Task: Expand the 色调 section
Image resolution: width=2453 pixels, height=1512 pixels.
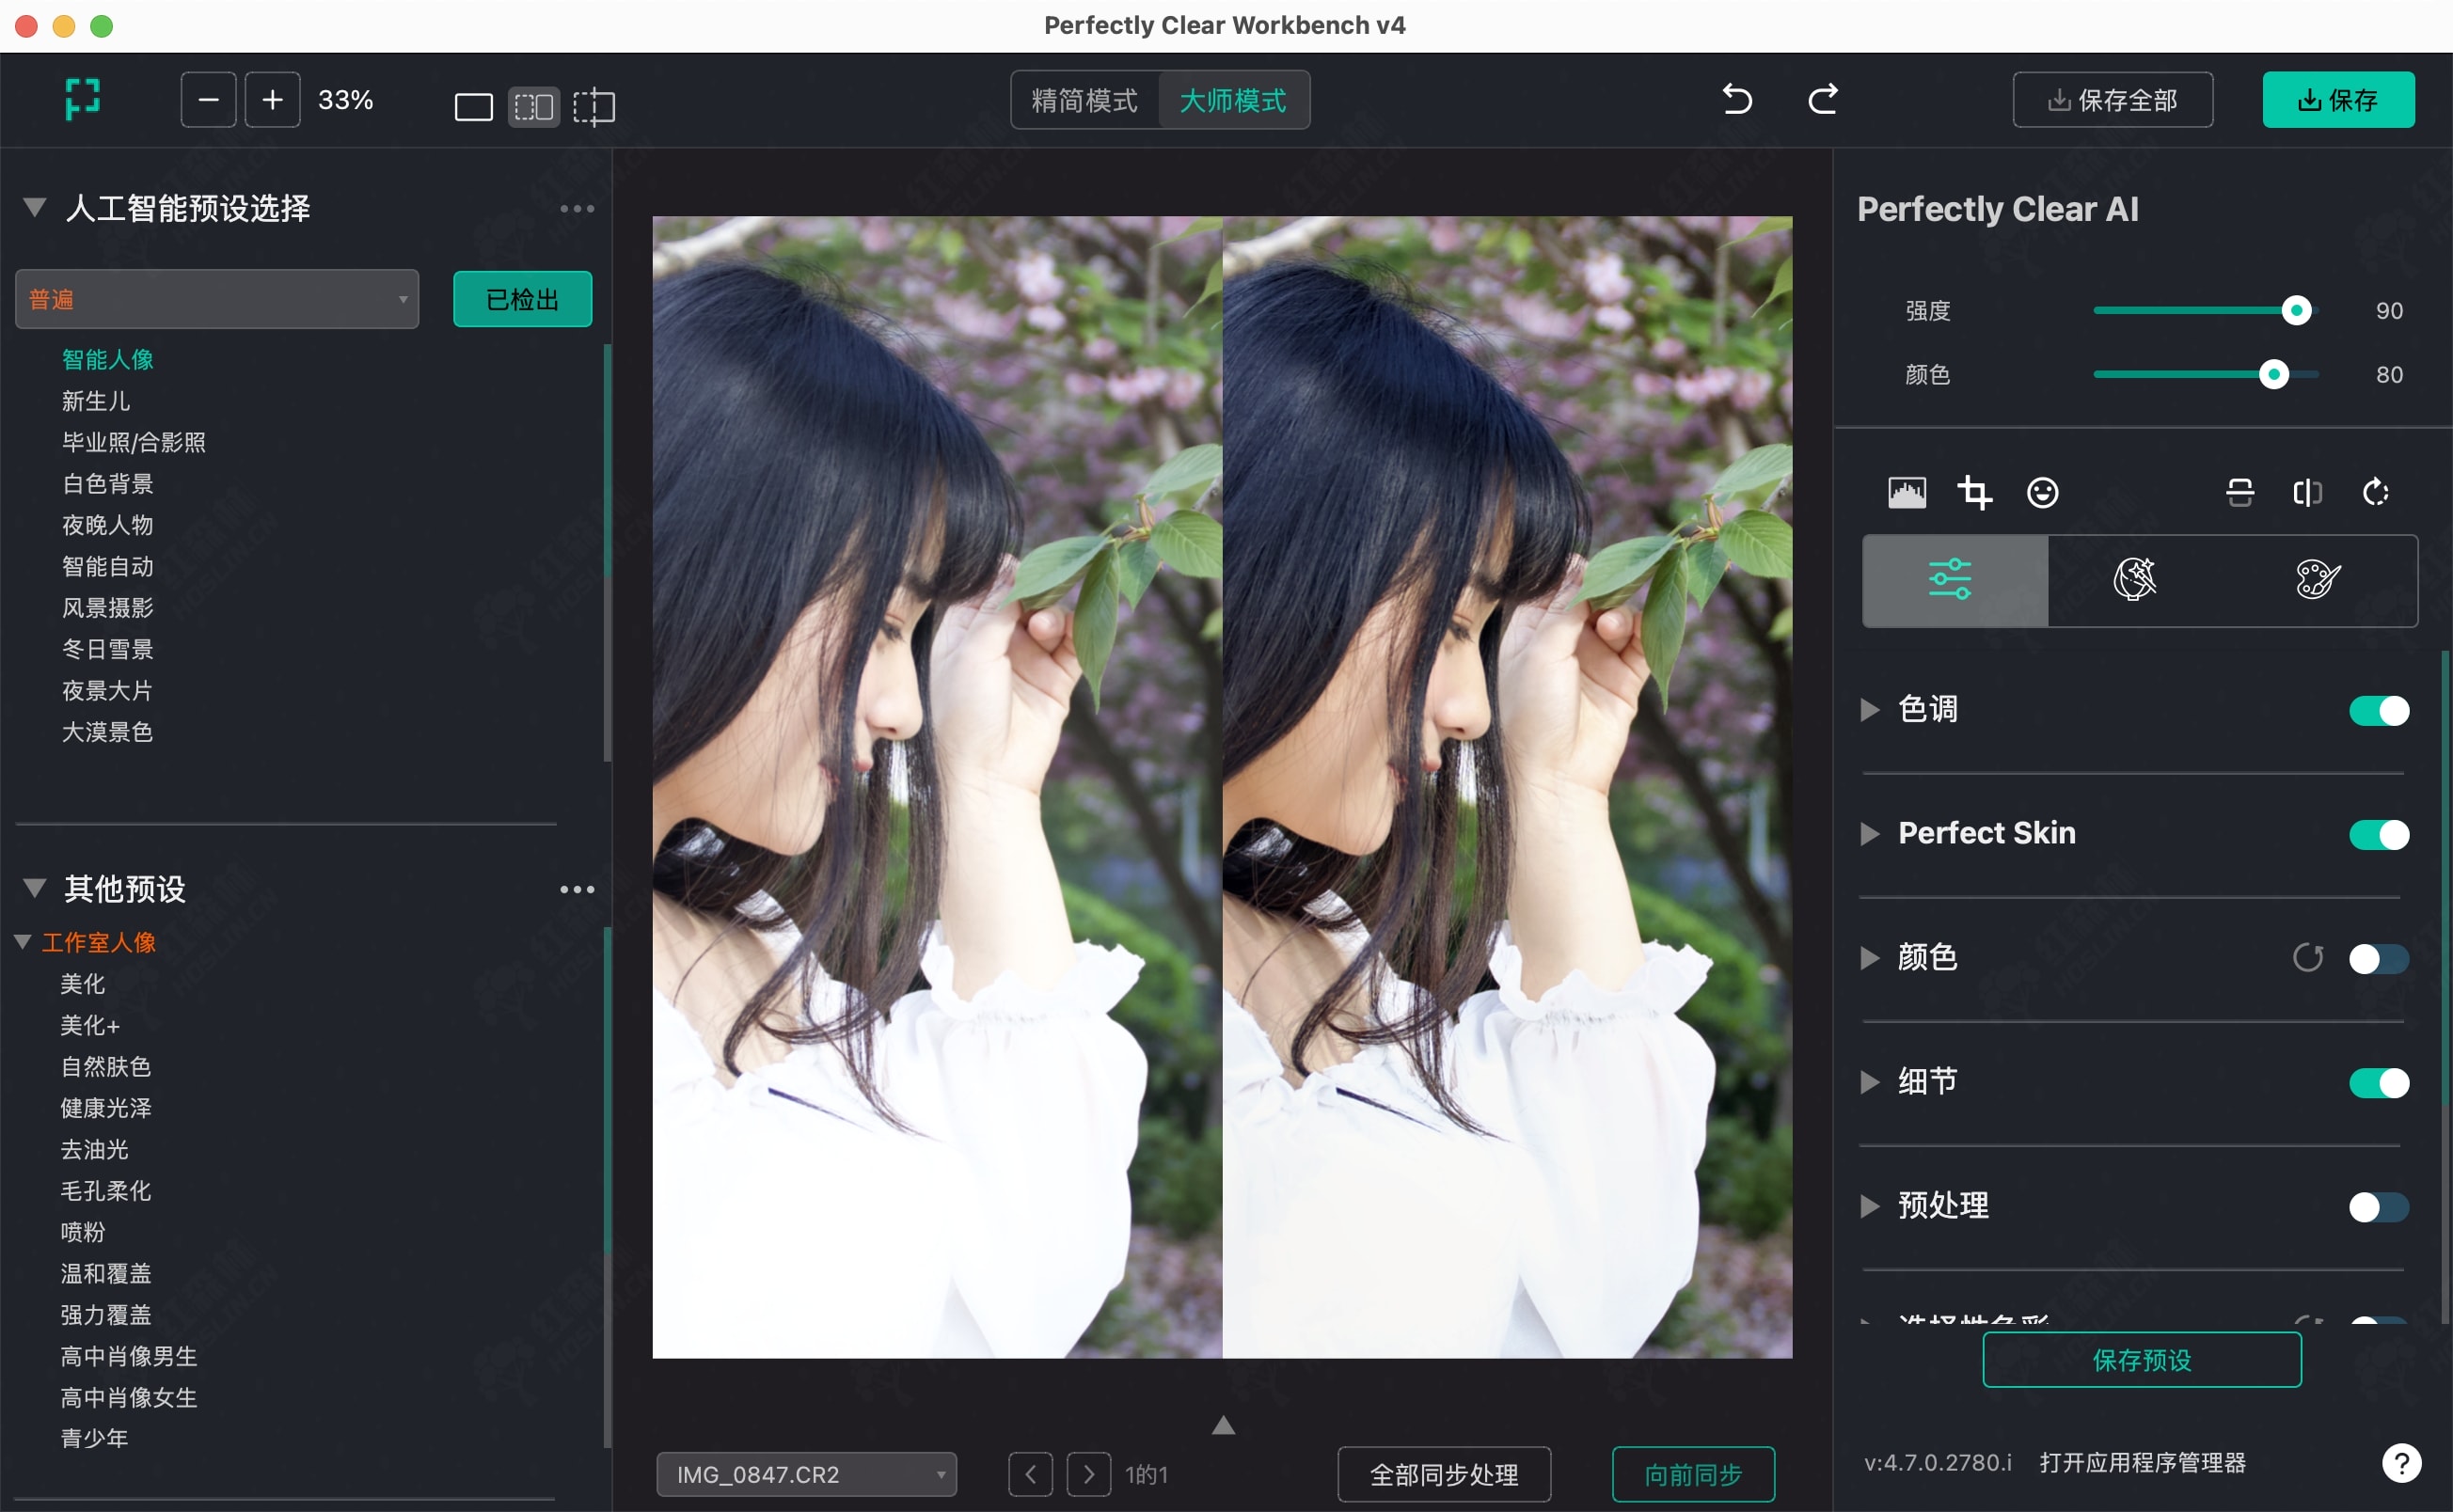Action: (1869, 710)
